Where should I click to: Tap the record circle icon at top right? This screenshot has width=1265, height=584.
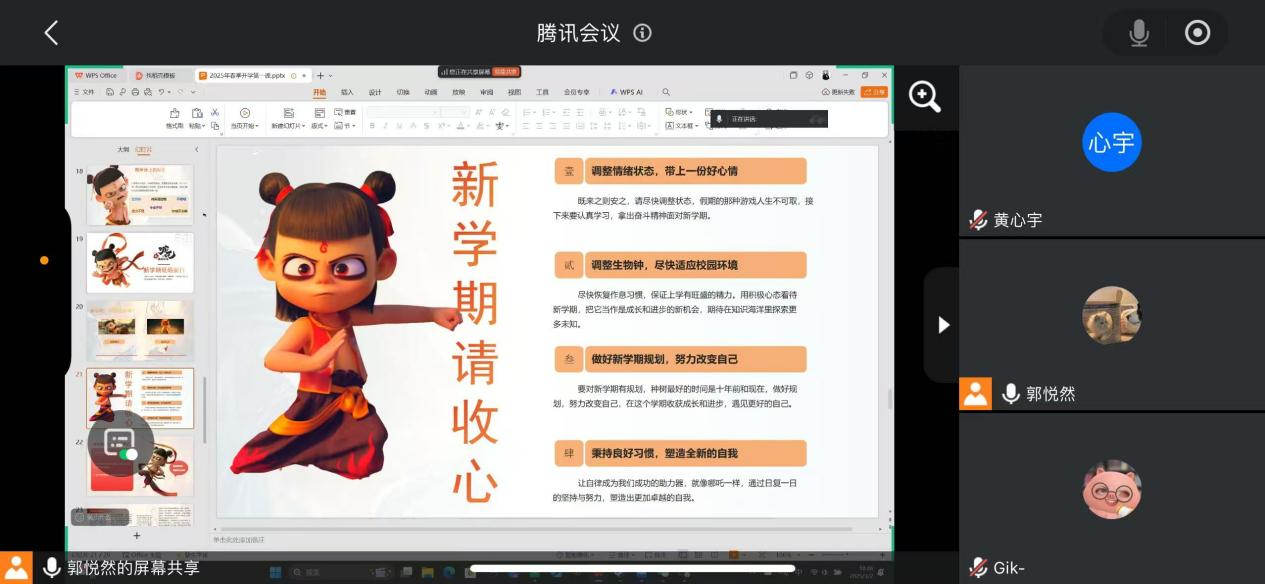pyautogui.click(x=1197, y=33)
